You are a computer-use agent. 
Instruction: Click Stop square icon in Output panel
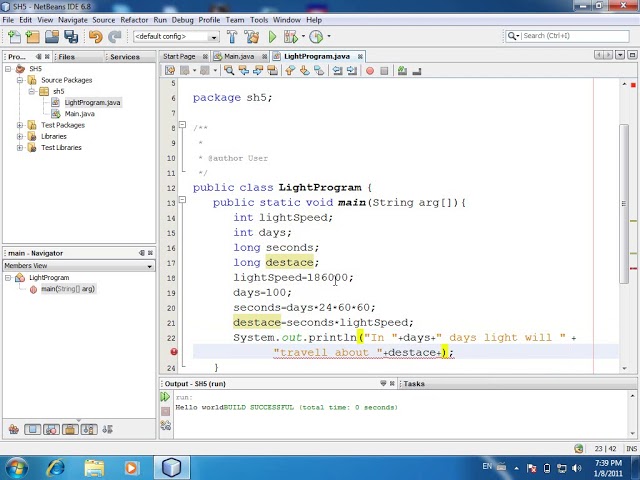coord(165,411)
